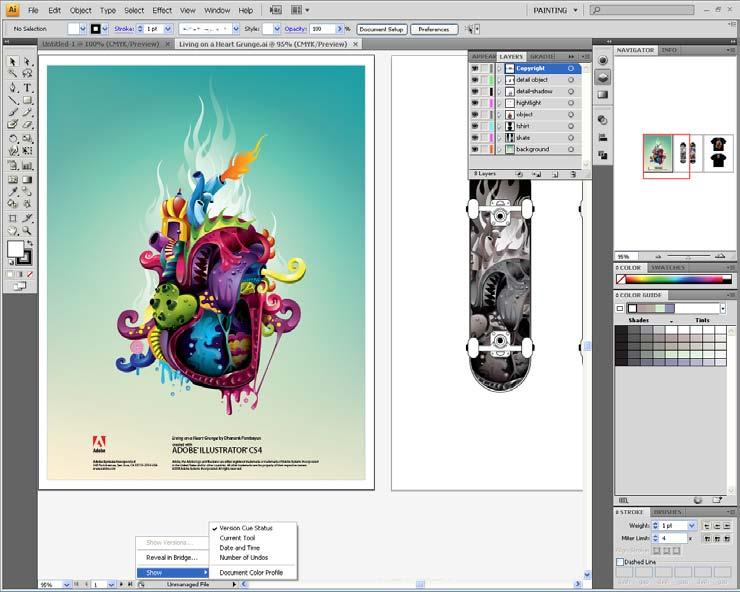
Task: Select the Direct Selection tool
Action: pyautogui.click(x=27, y=61)
